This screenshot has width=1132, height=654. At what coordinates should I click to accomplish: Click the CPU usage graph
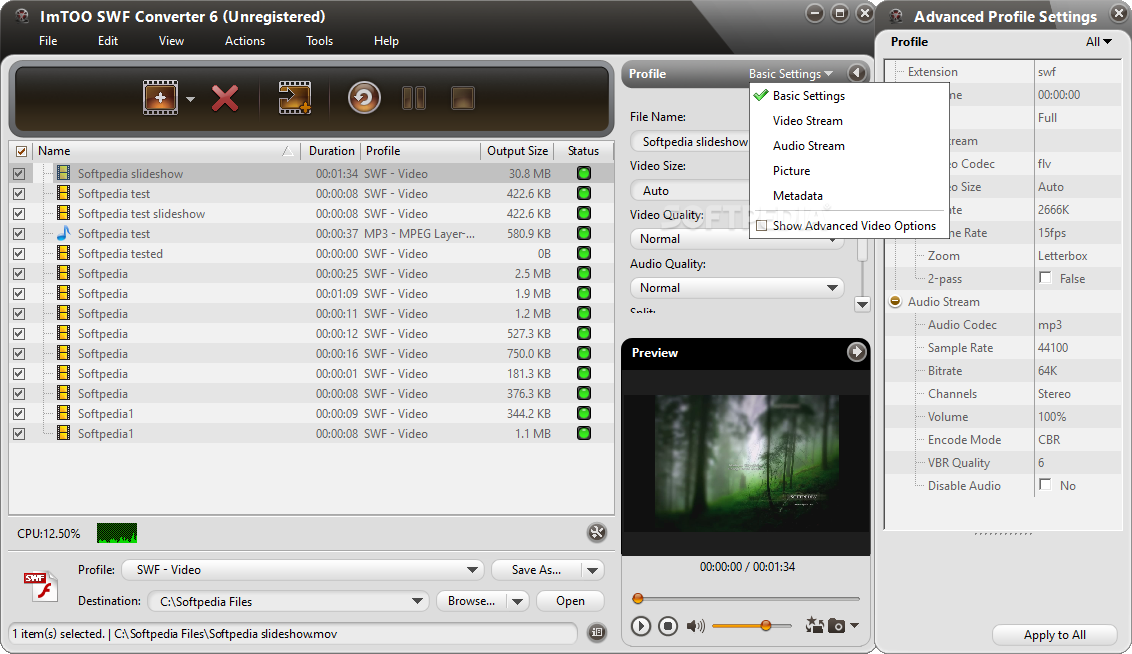(x=116, y=533)
